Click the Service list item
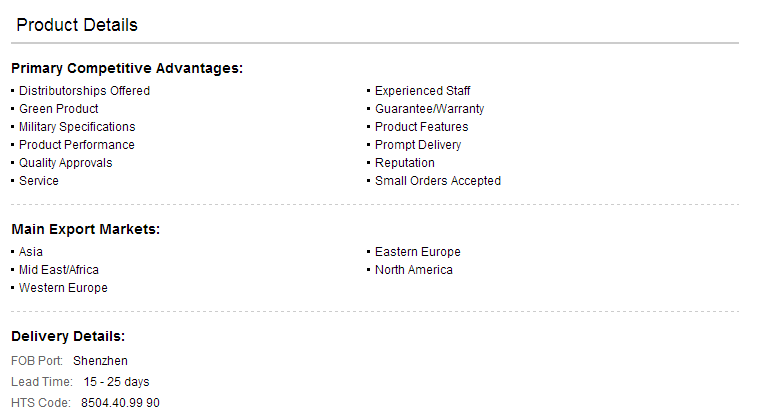Screen dimensions: 779x418 click(x=39, y=181)
